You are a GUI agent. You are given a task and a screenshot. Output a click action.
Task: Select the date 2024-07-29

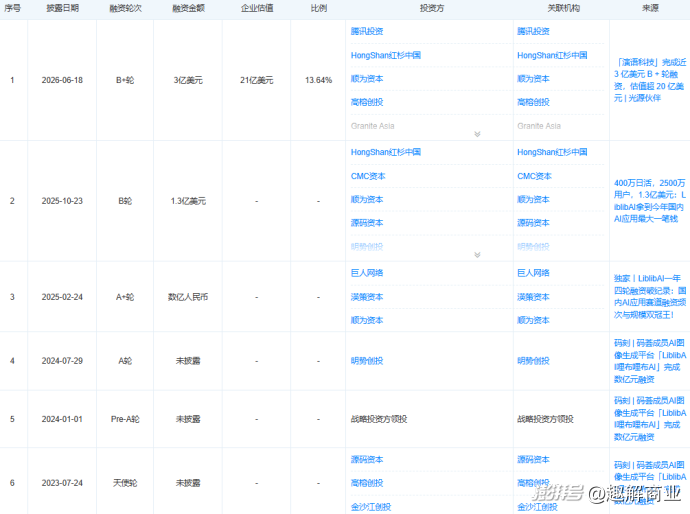[x=62, y=361]
